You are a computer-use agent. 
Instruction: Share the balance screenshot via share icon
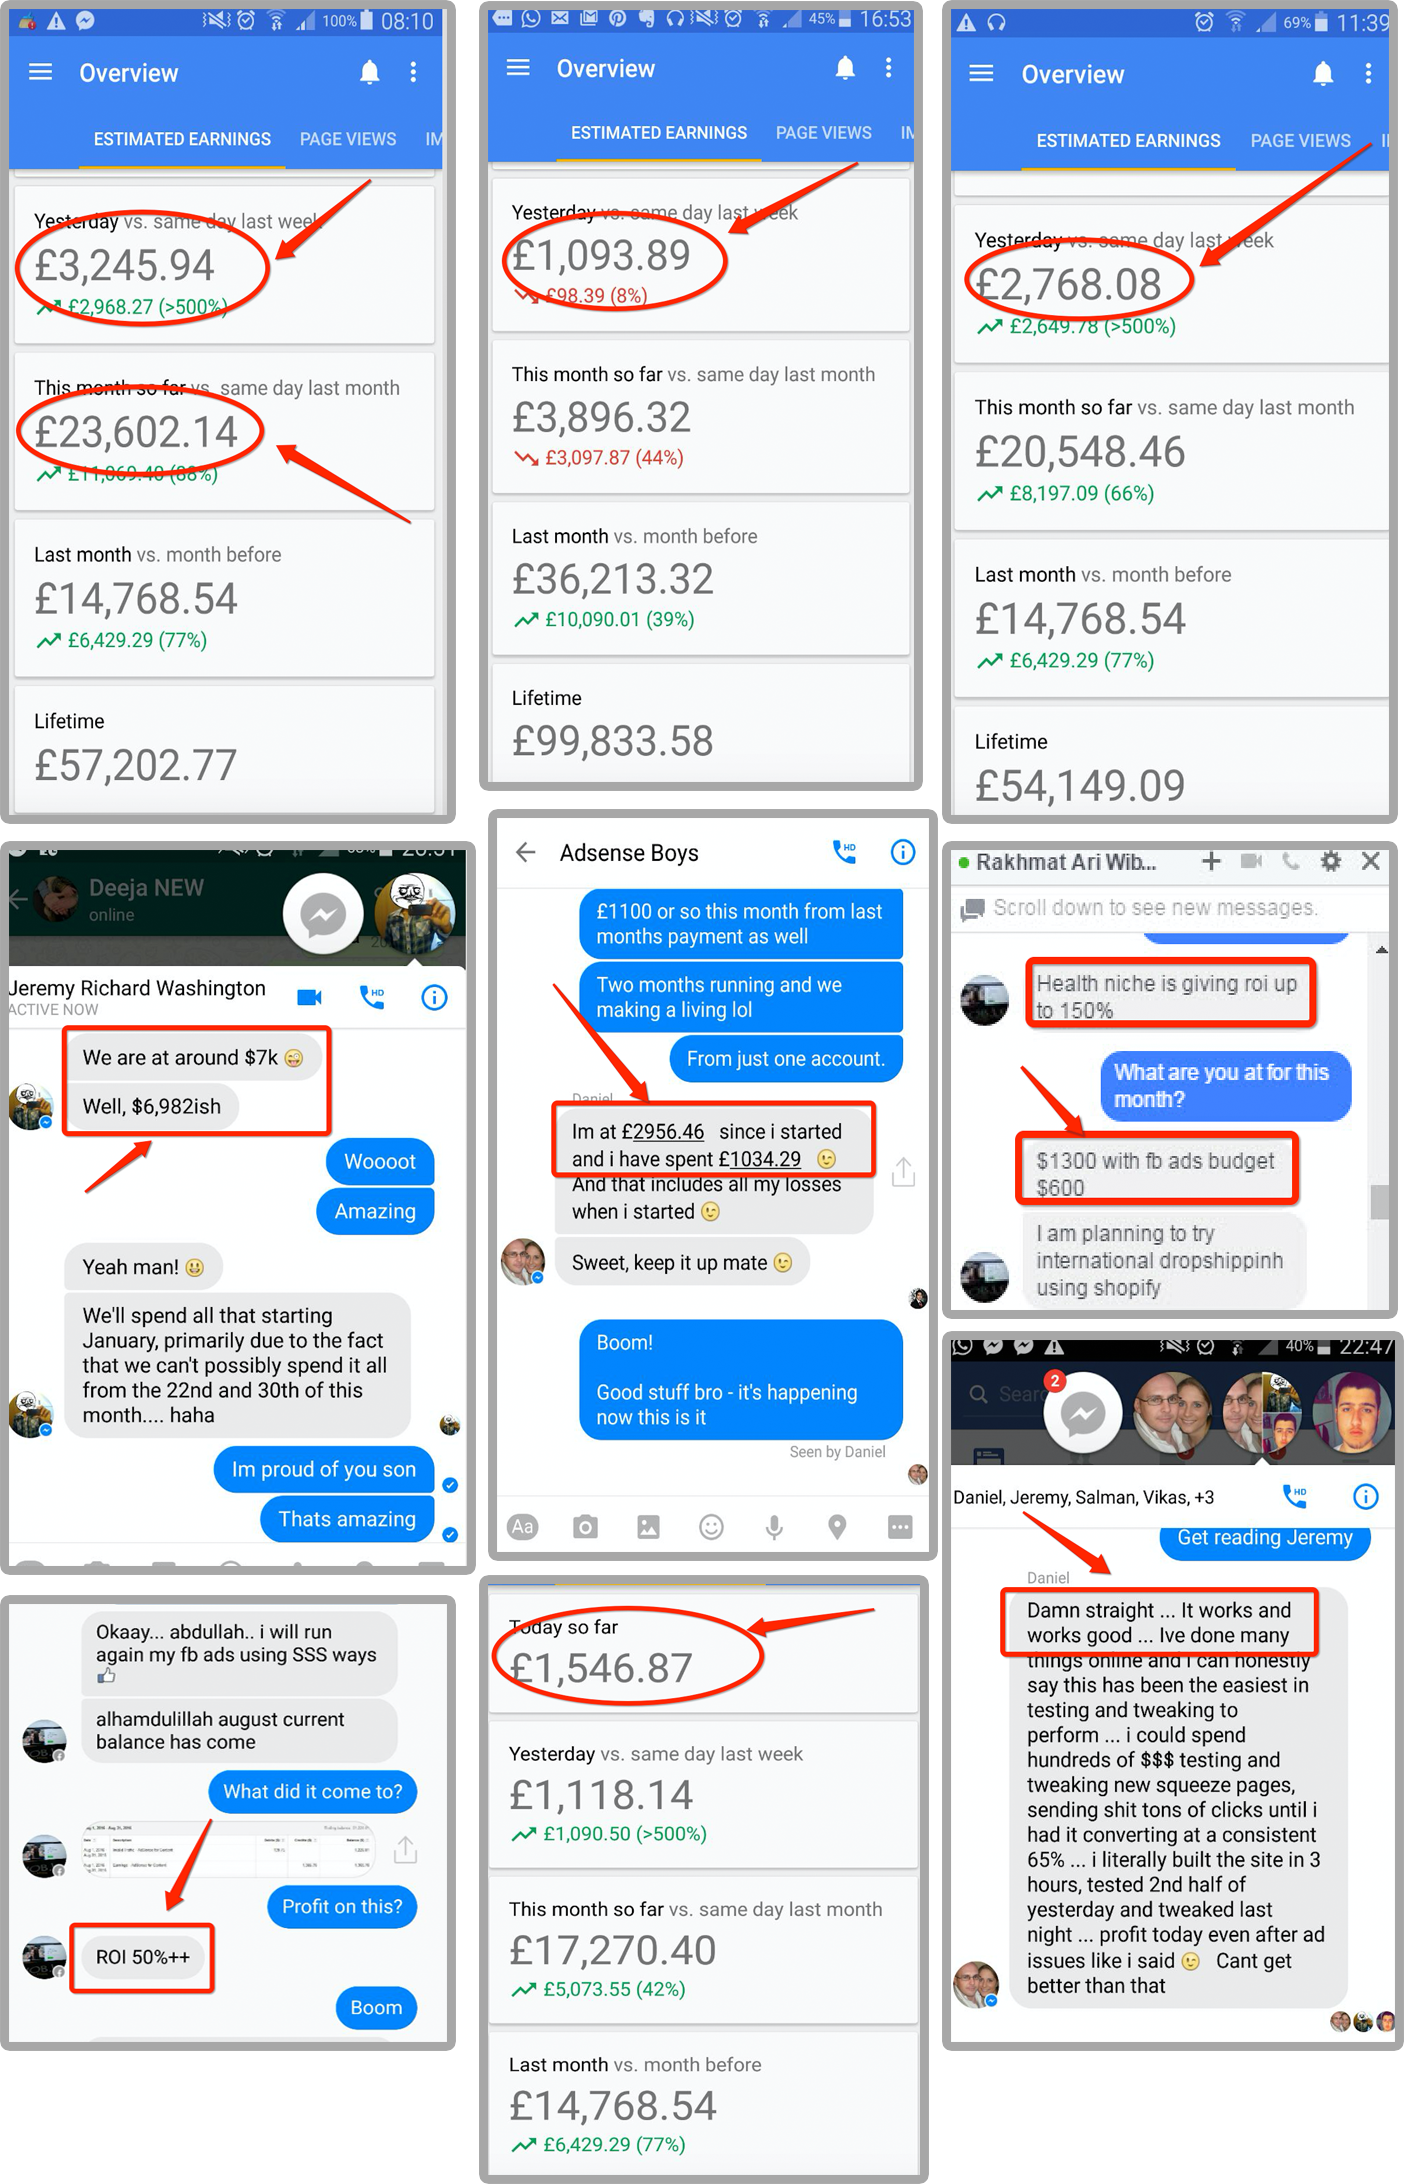(x=405, y=1850)
